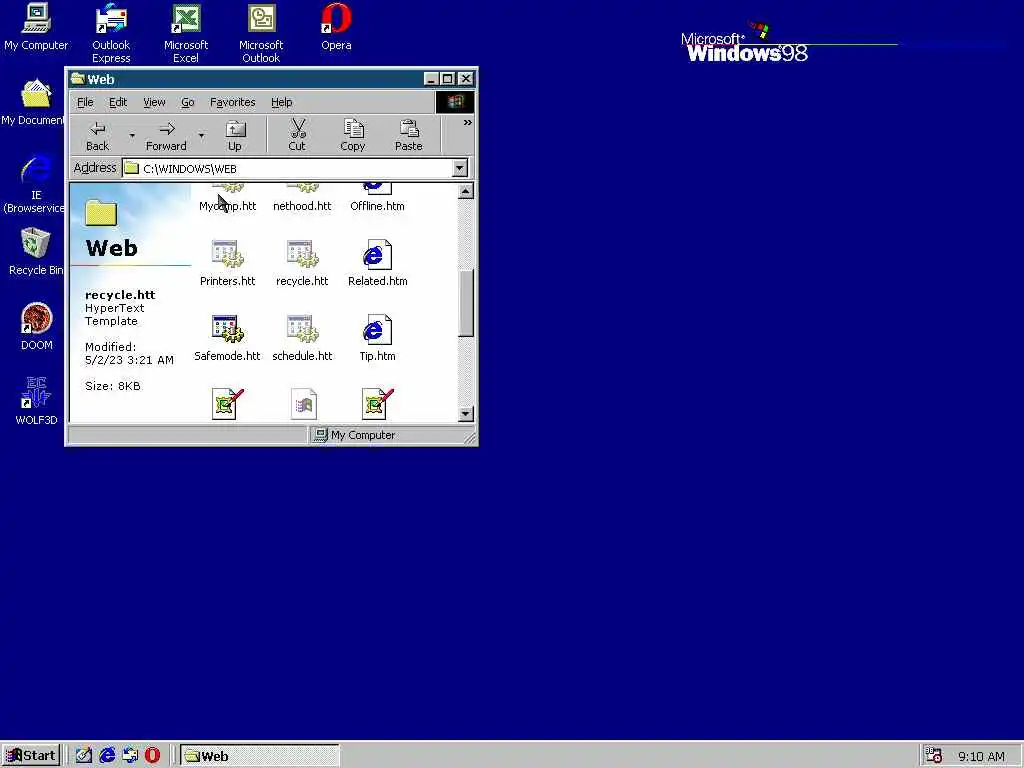The width and height of the screenshot is (1024, 768).
Task: Close the Web window
Action: tap(466, 79)
